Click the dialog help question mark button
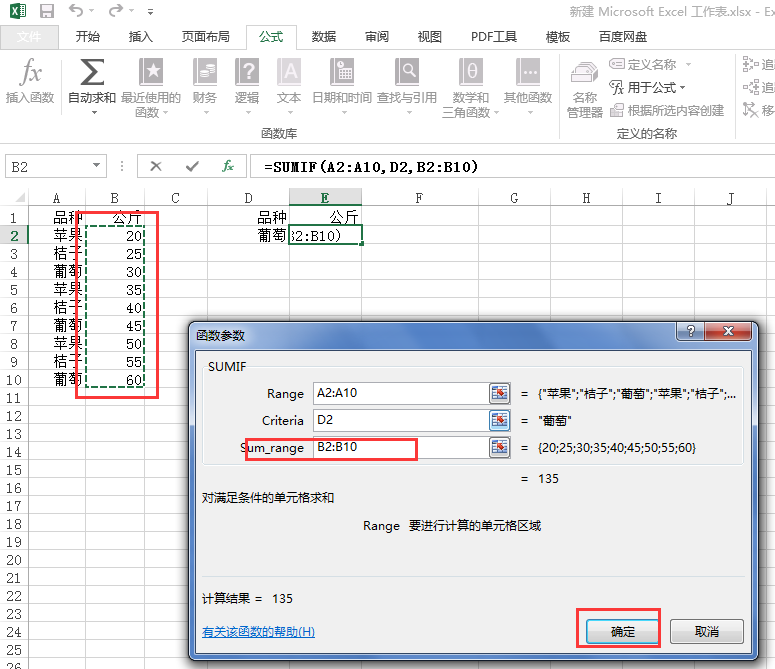 (690, 331)
